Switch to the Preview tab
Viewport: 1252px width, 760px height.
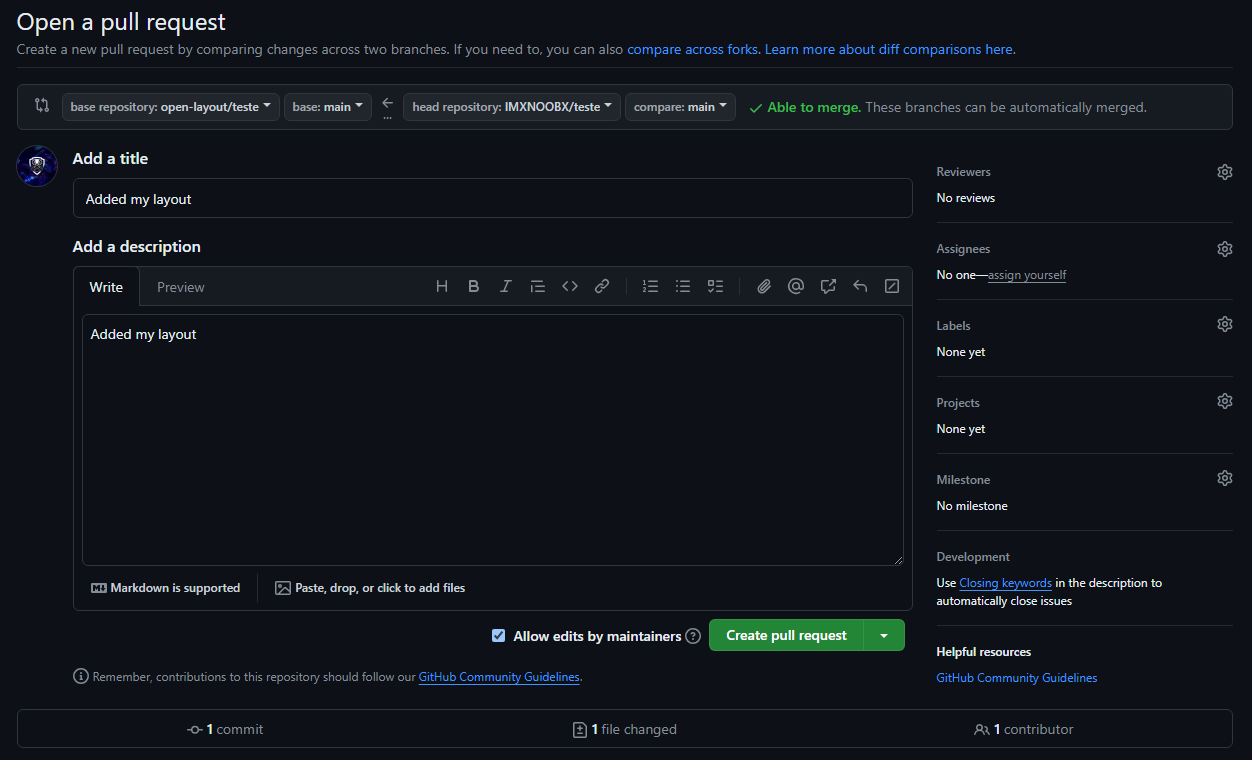pyautogui.click(x=180, y=287)
